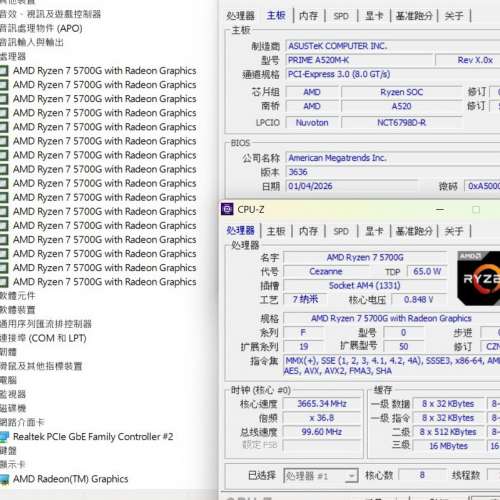Select AMD Radeon(TM) Graphics display adapter
Image resolution: width=500 pixels, height=500 pixels.
coord(70,479)
